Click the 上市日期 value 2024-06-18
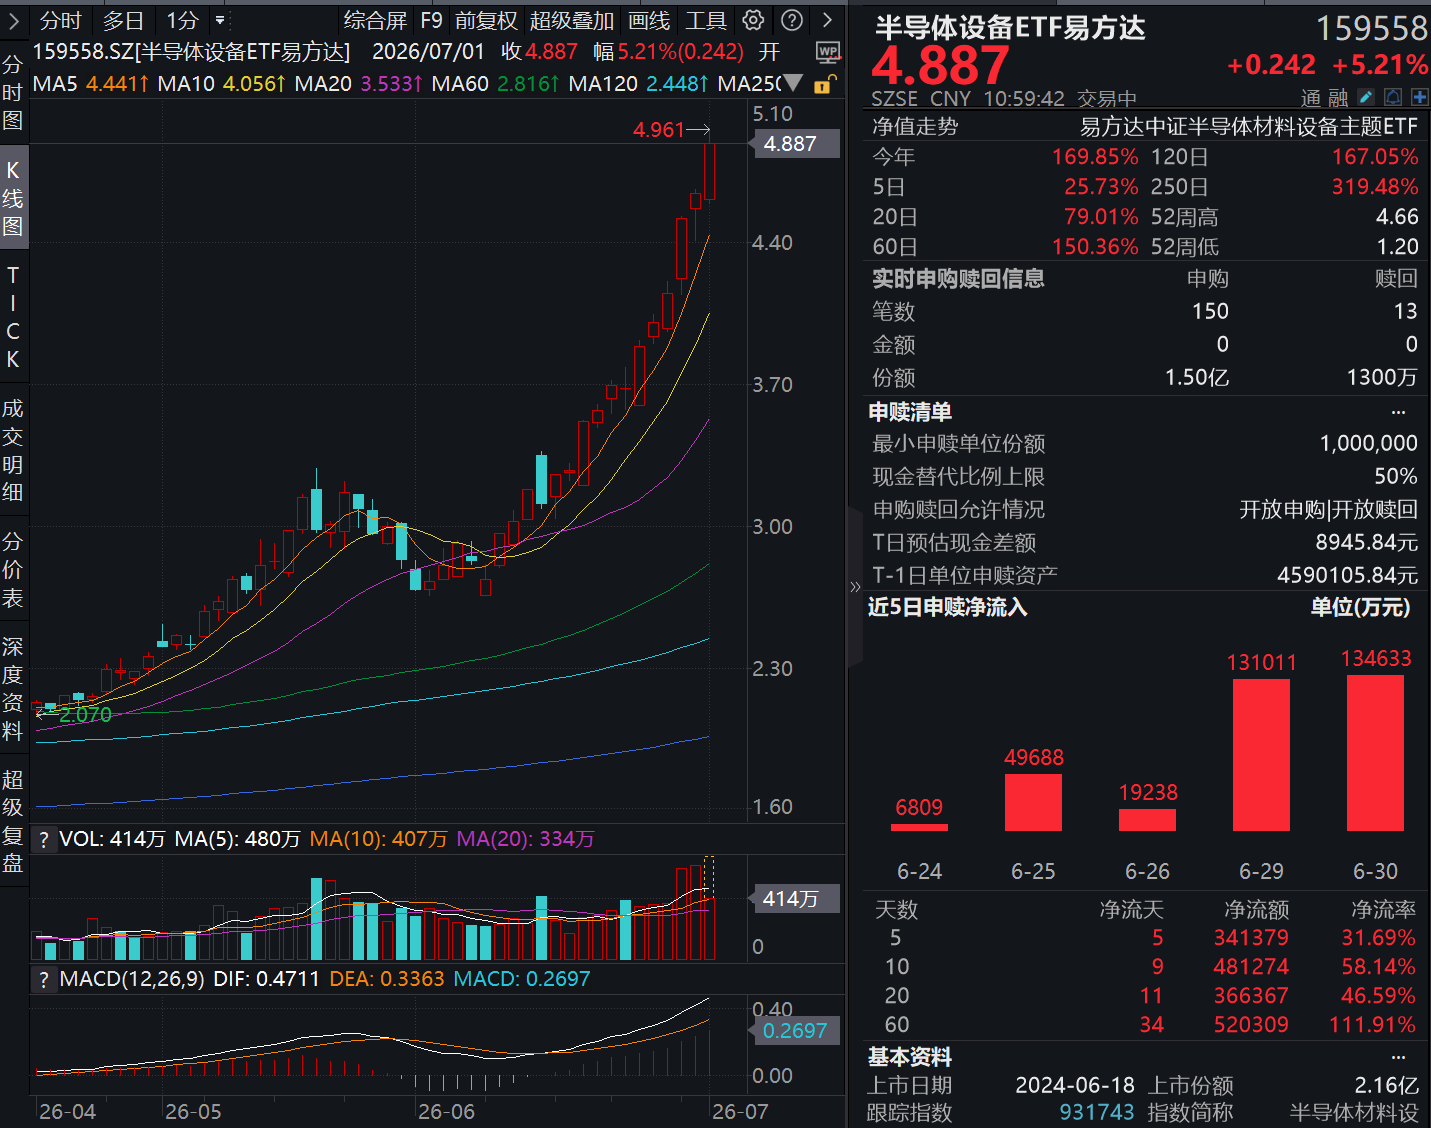Screen dimensions: 1431x1128 click(1075, 1085)
